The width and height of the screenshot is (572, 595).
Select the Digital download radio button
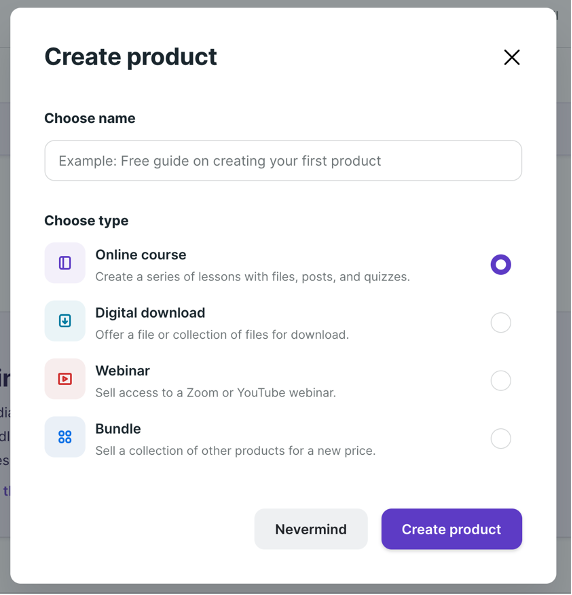click(501, 323)
